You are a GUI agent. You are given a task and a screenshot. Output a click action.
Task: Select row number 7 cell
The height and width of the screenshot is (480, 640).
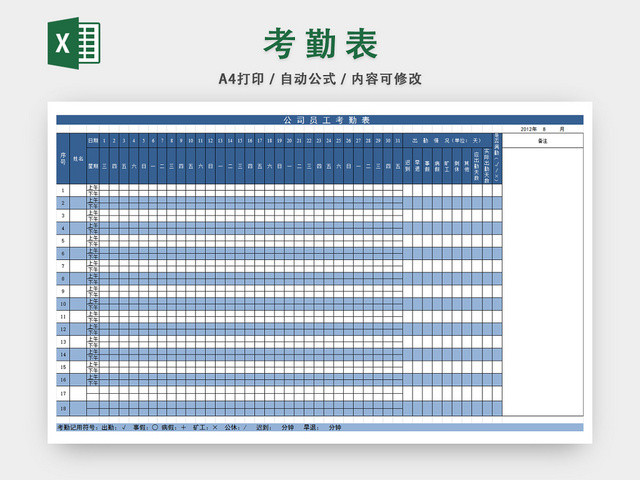point(63,266)
